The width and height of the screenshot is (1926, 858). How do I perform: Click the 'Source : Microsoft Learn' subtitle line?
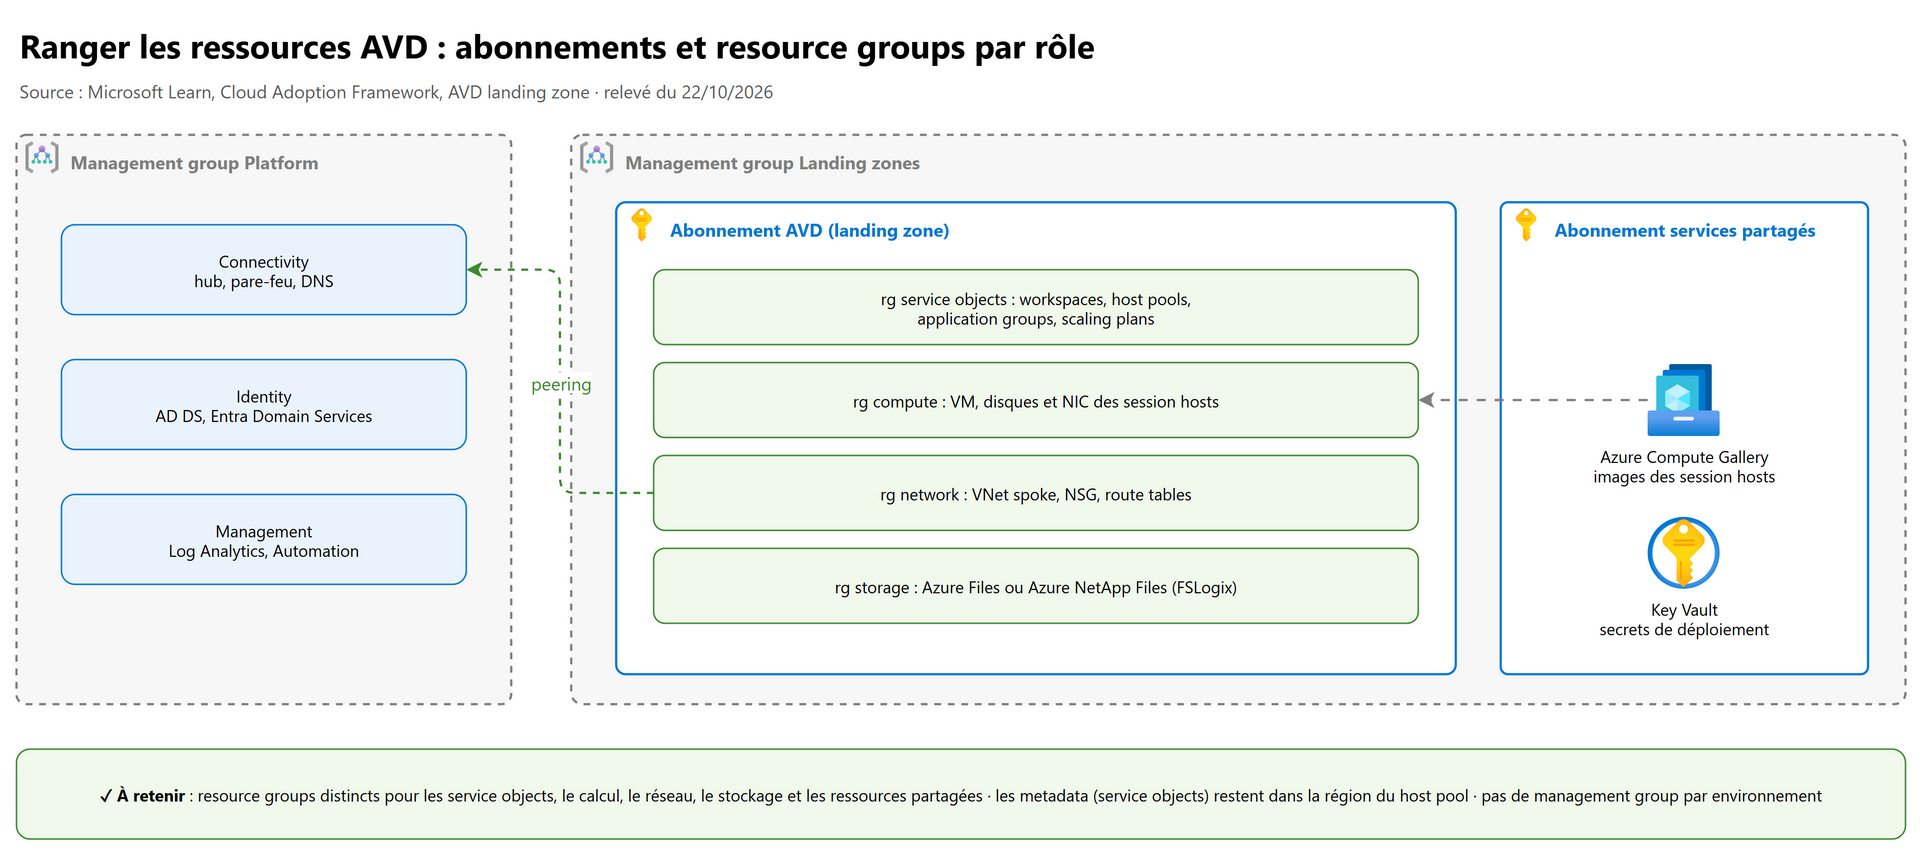click(396, 92)
